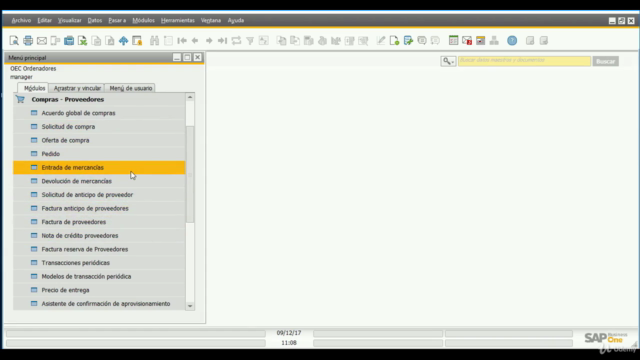This screenshot has width=640, height=360.
Task: Open Modelos de transacción periódica
Action: coord(99,276)
